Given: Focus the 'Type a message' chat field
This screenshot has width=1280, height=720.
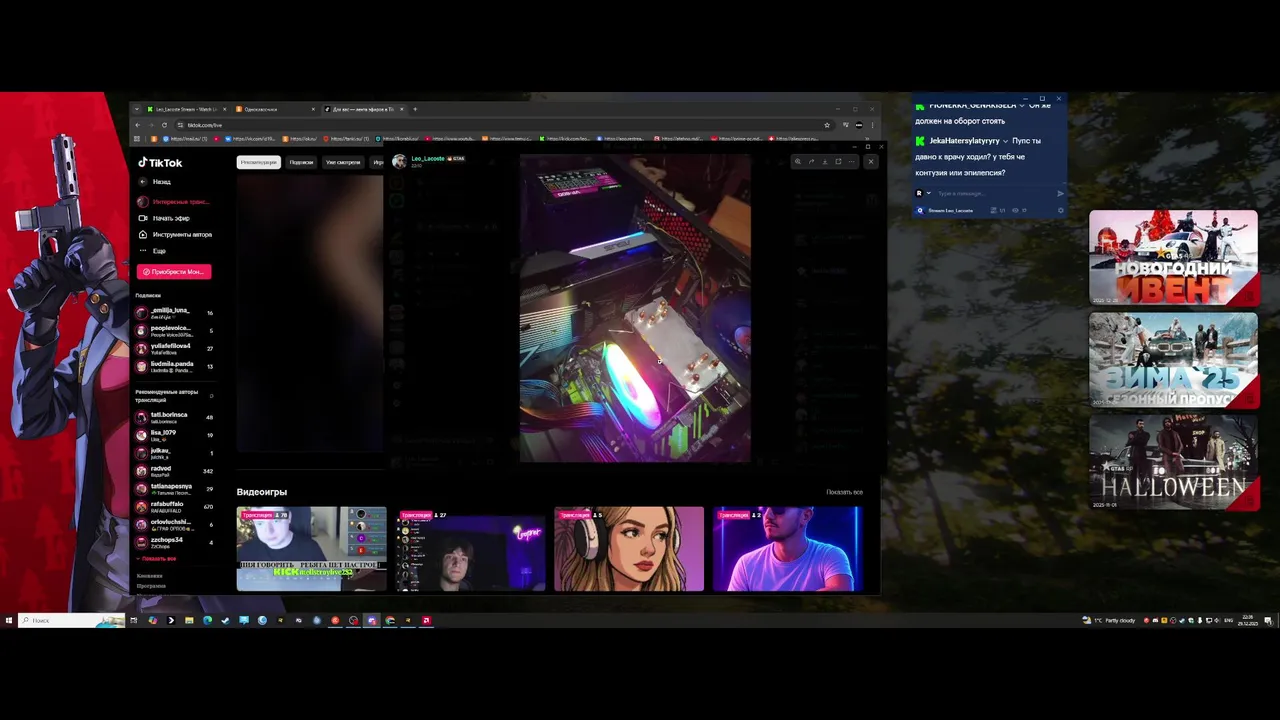Looking at the screenshot, I should pos(993,193).
